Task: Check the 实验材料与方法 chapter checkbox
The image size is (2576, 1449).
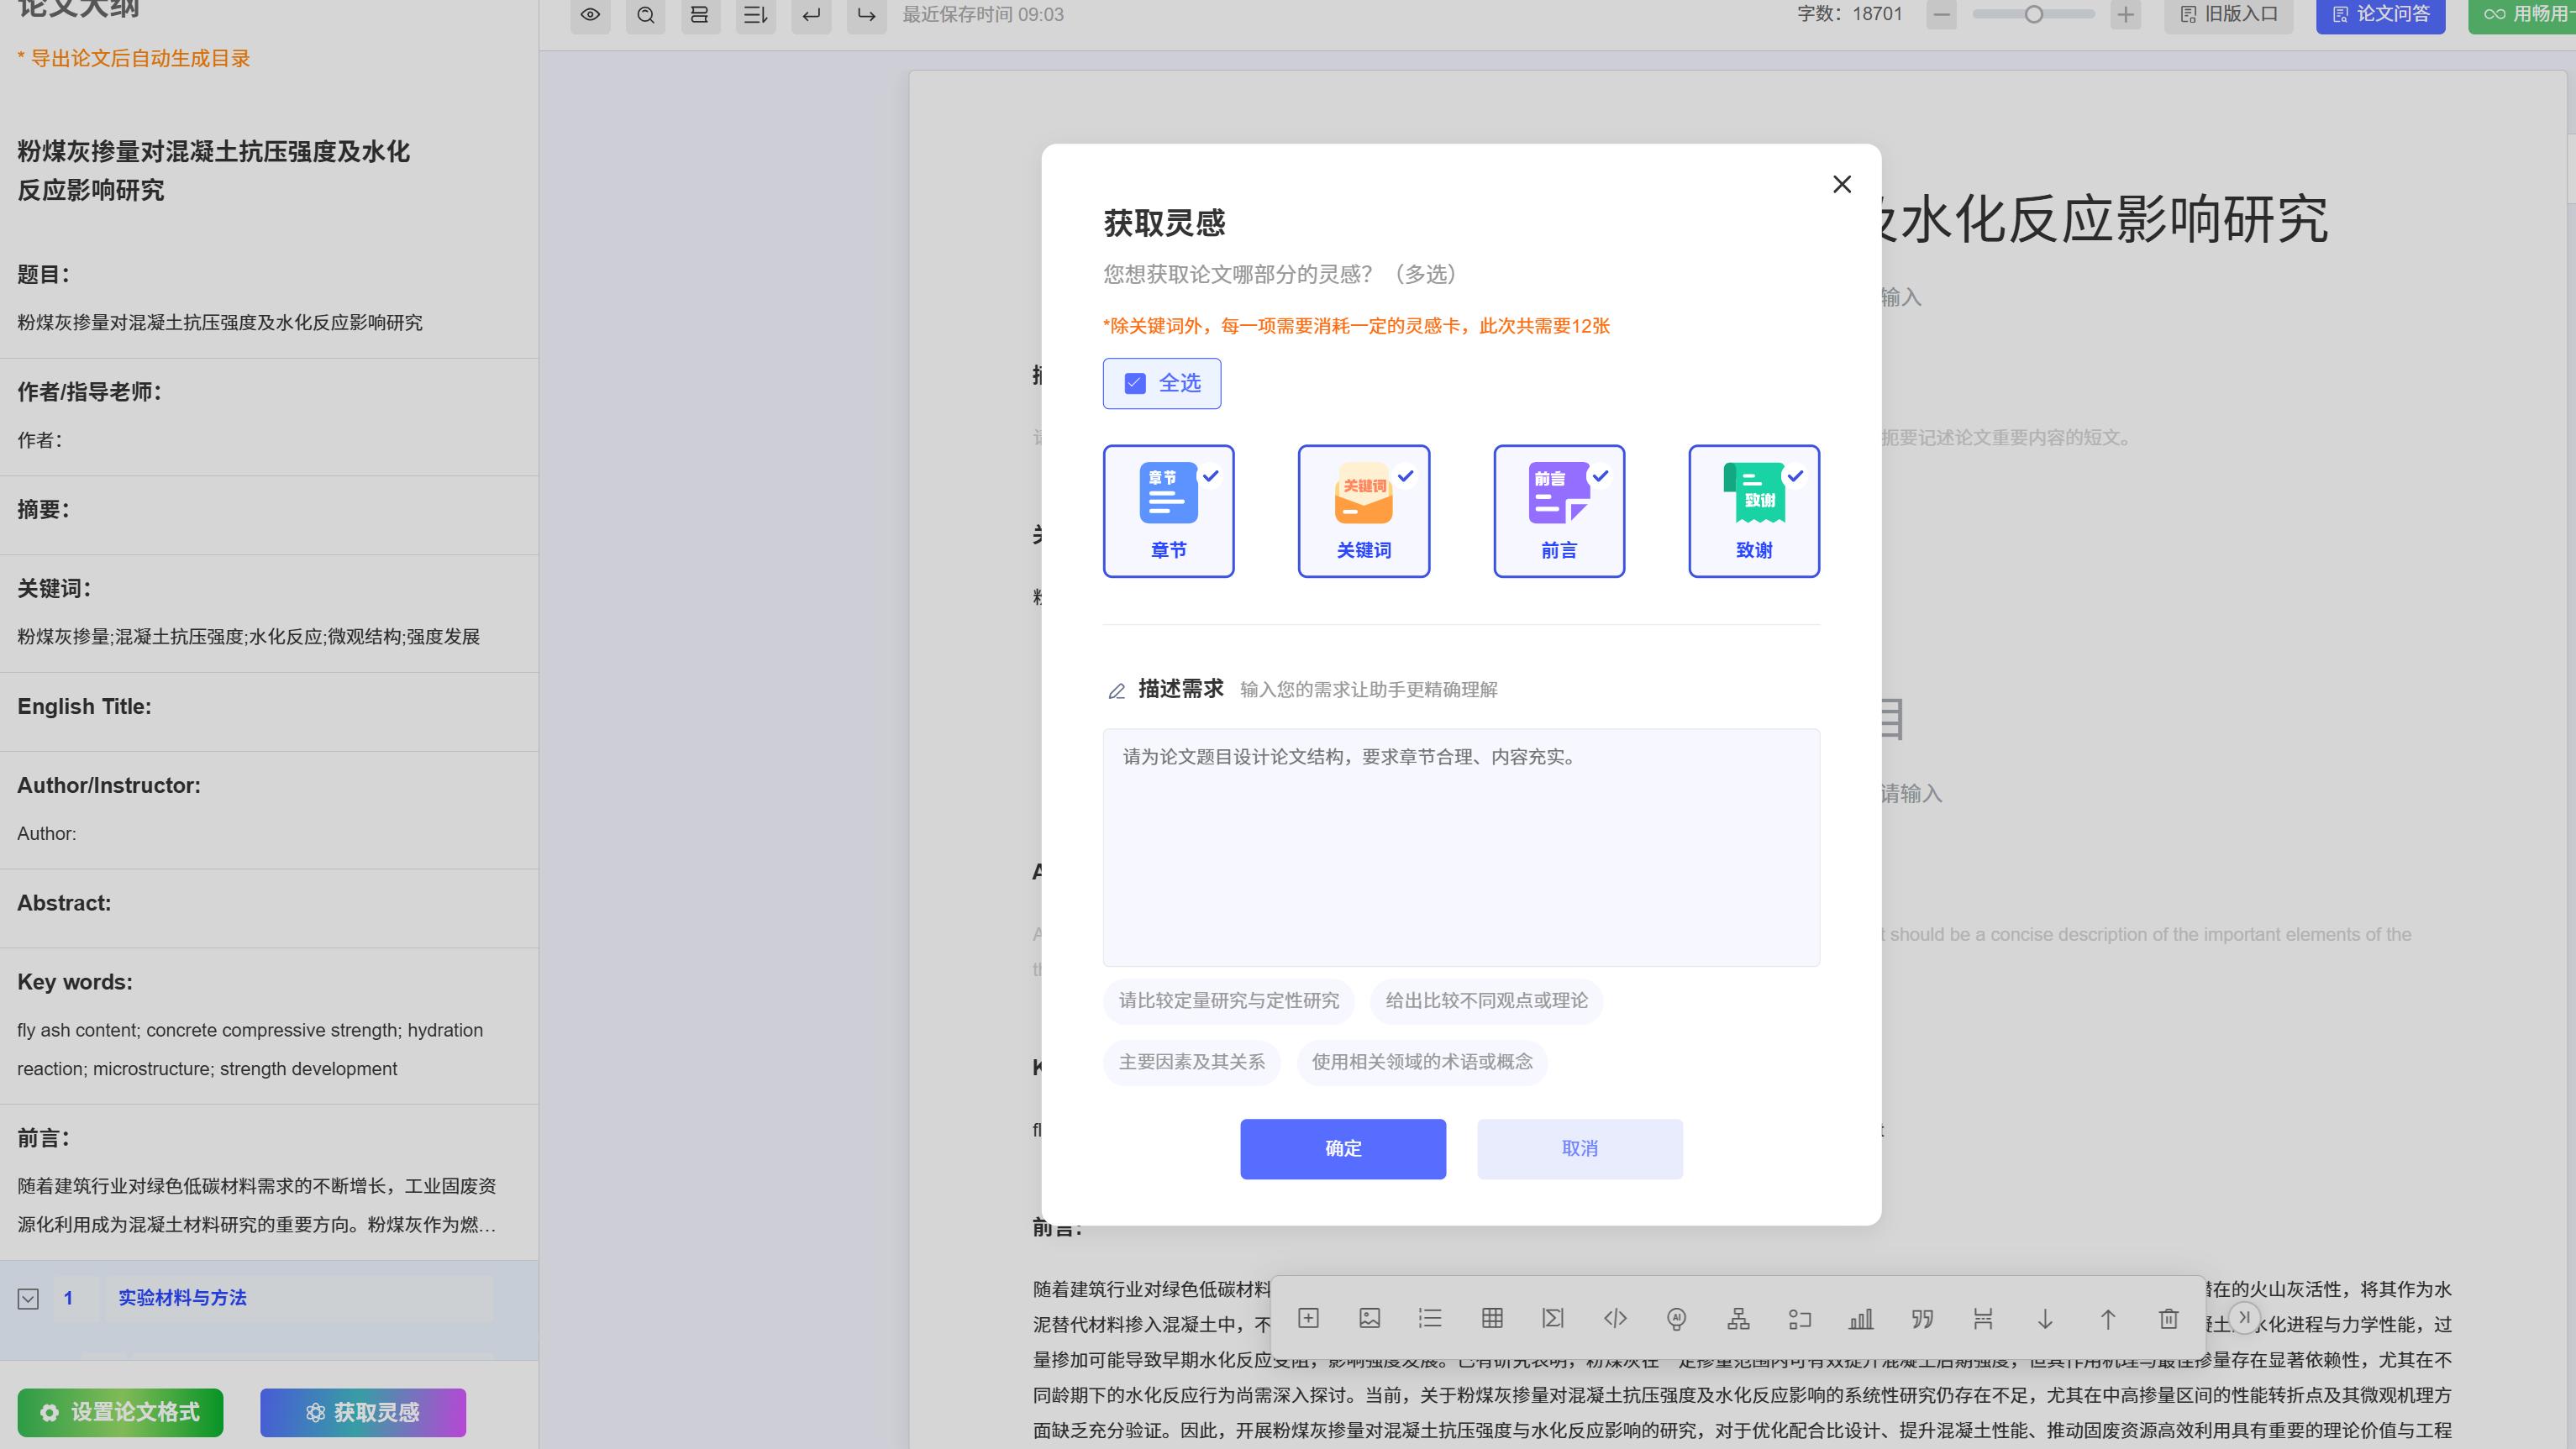Action: coord(28,1298)
